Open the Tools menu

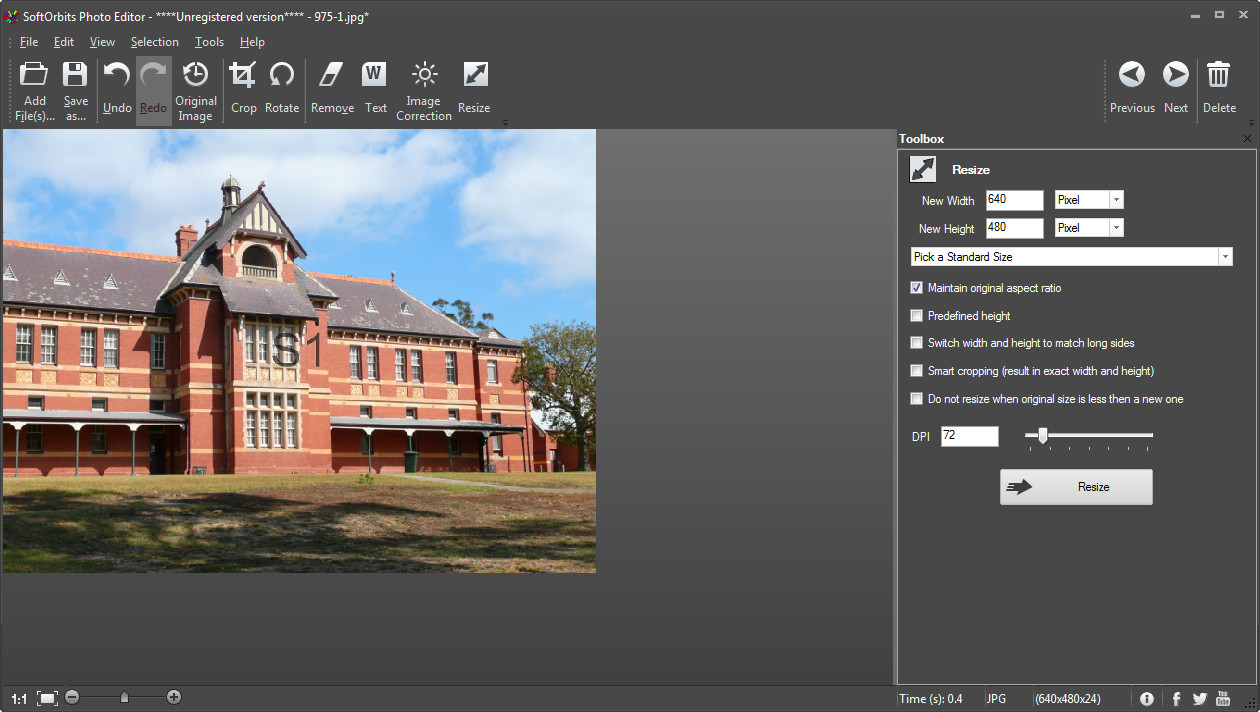[x=209, y=42]
